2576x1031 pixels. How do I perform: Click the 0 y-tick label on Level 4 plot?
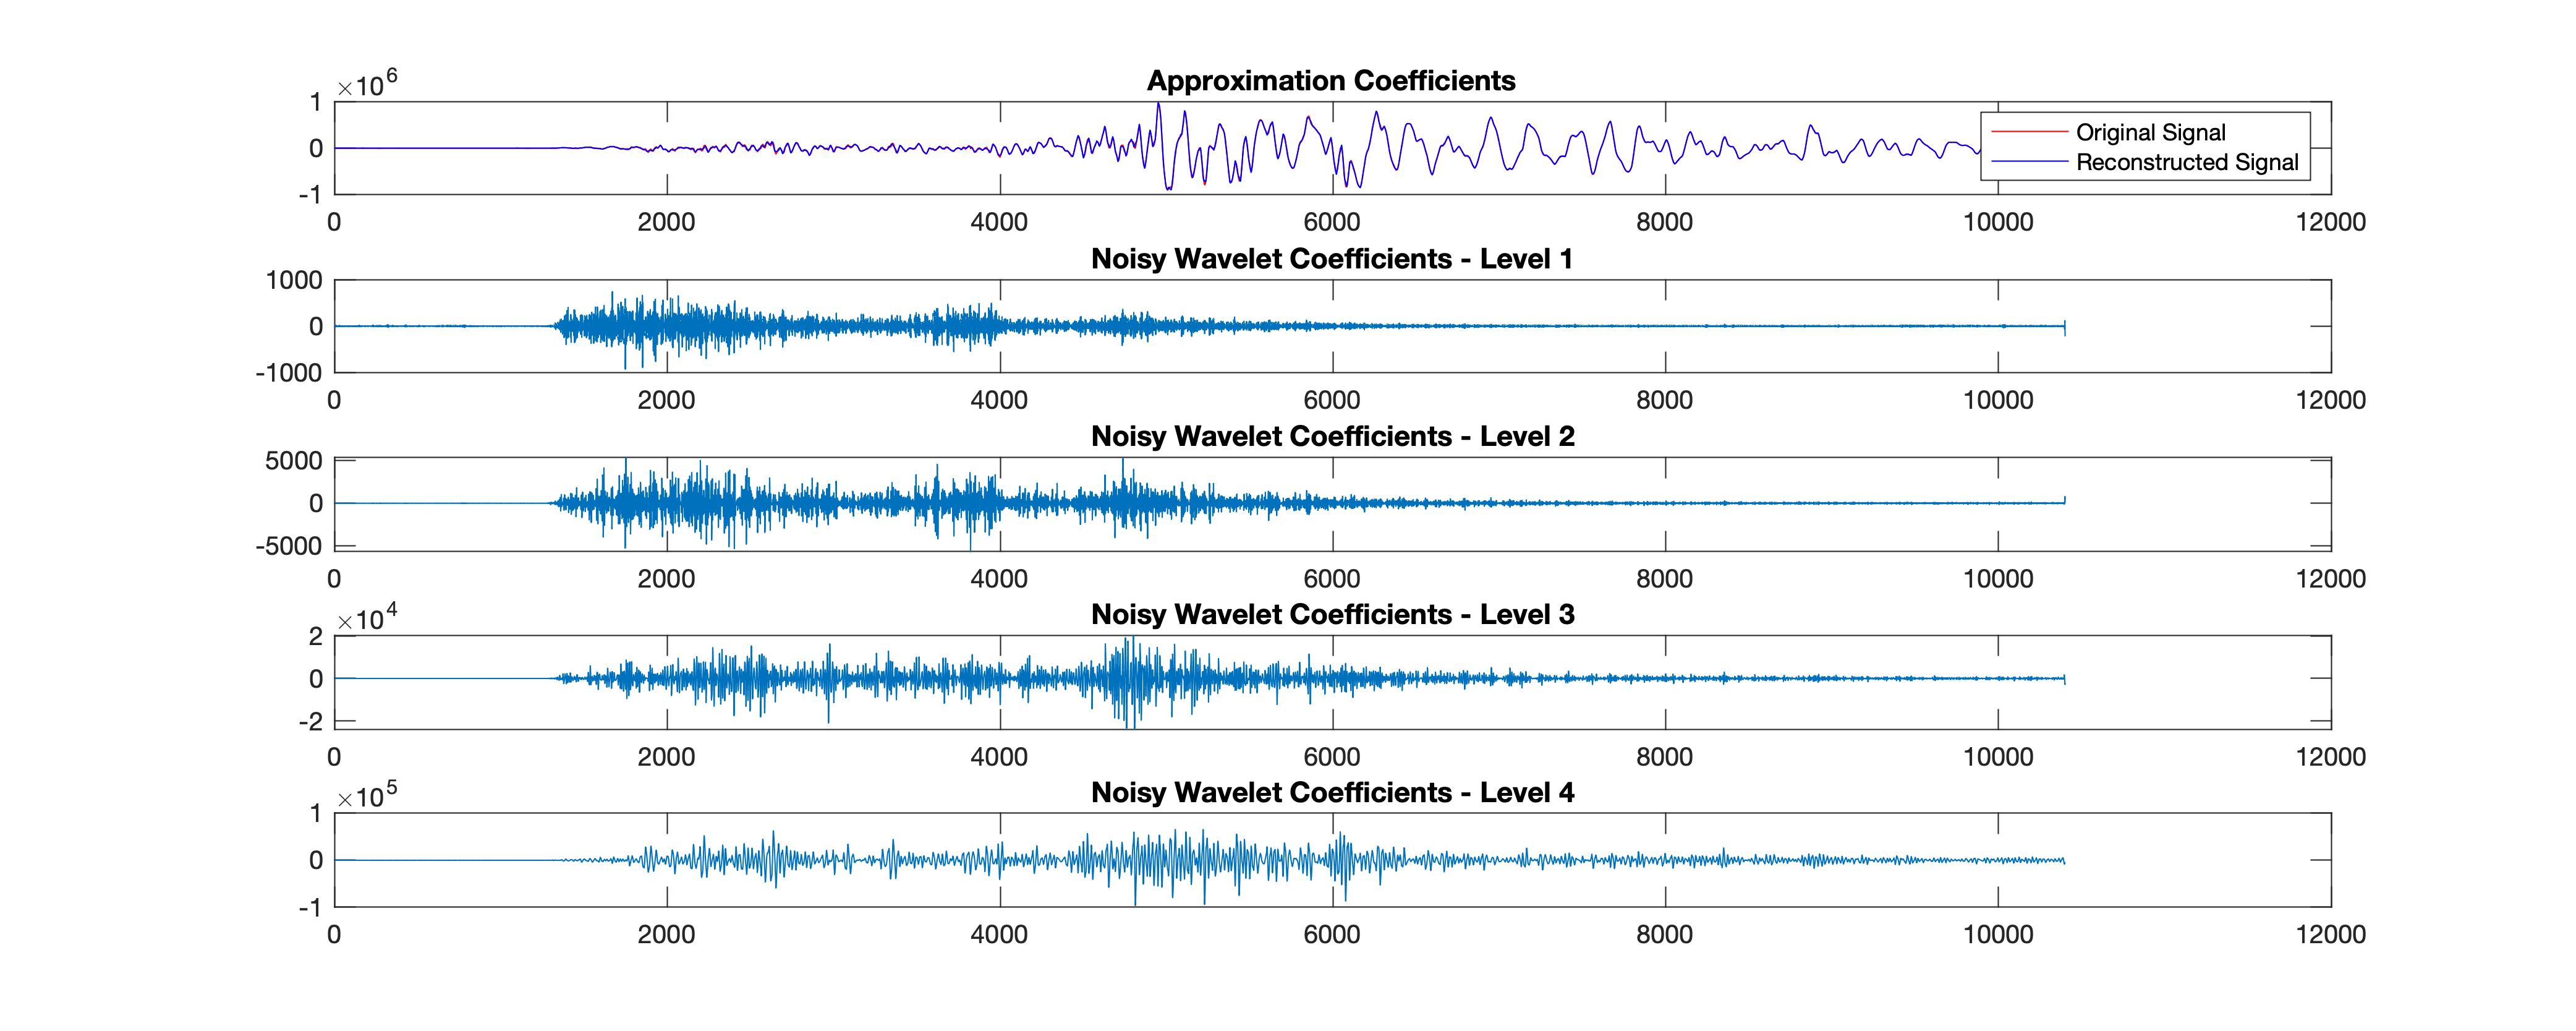pyautogui.click(x=316, y=860)
